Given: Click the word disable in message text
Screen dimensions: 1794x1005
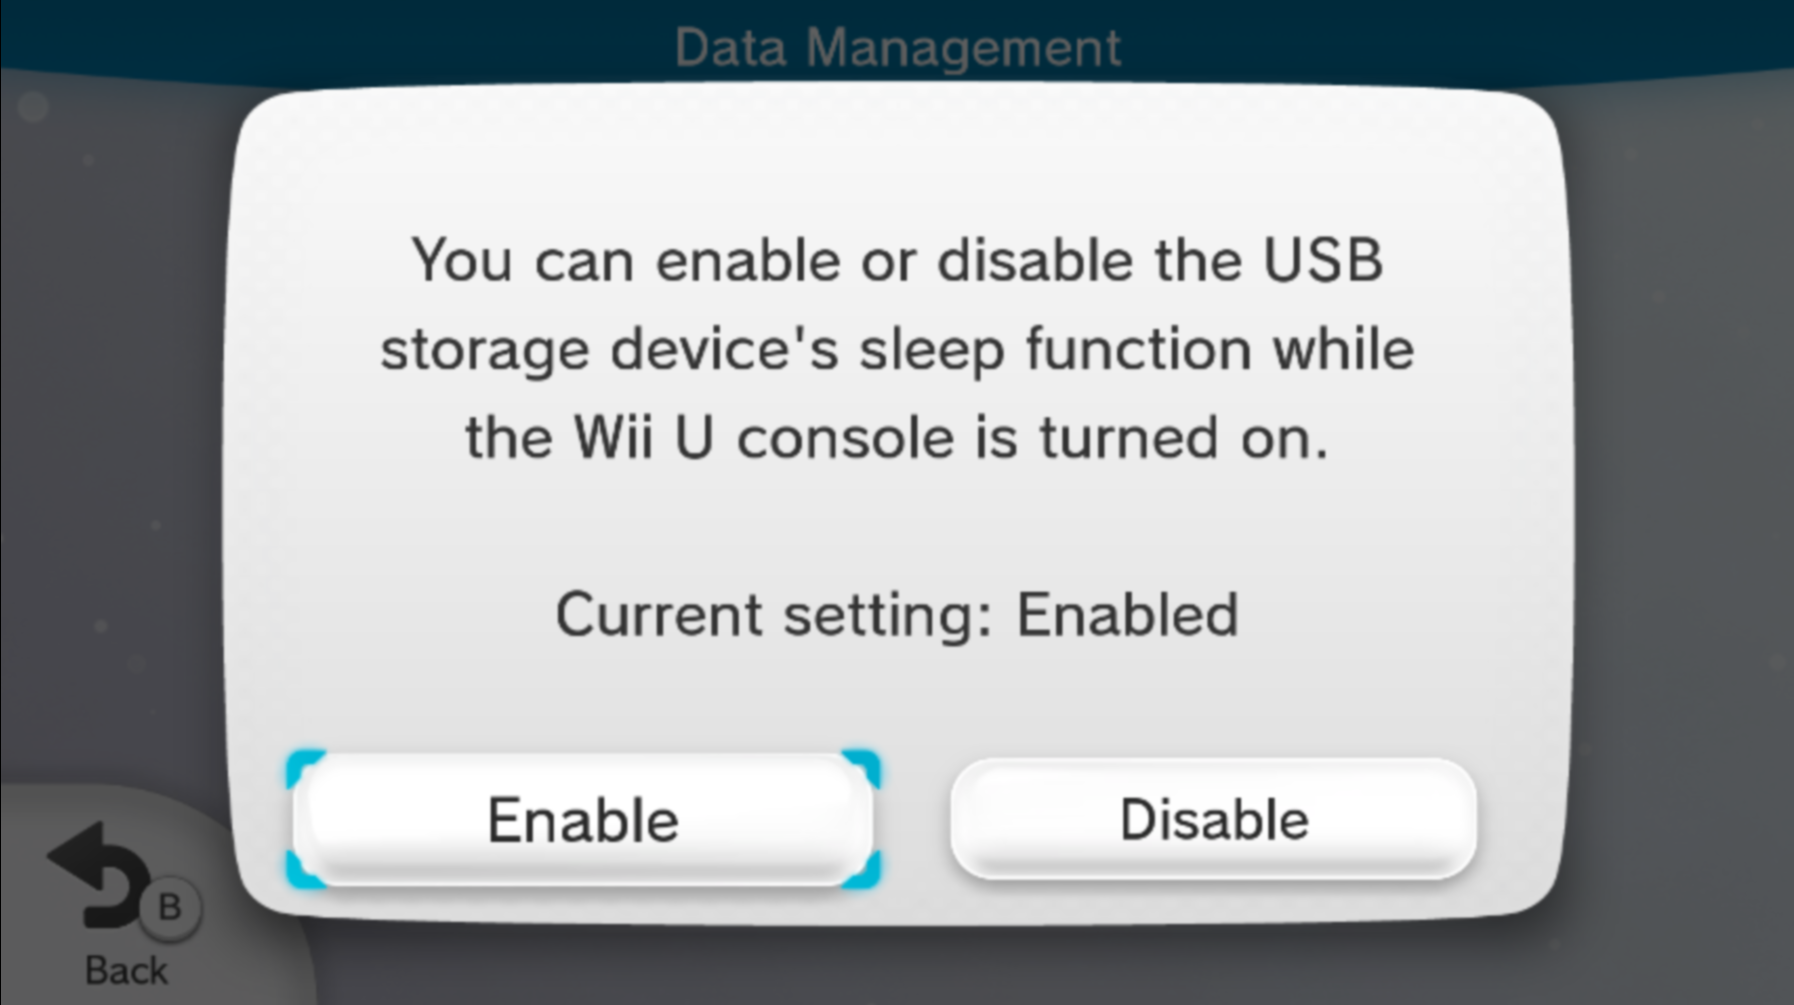Looking at the screenshot, I should coord(1035,261).
